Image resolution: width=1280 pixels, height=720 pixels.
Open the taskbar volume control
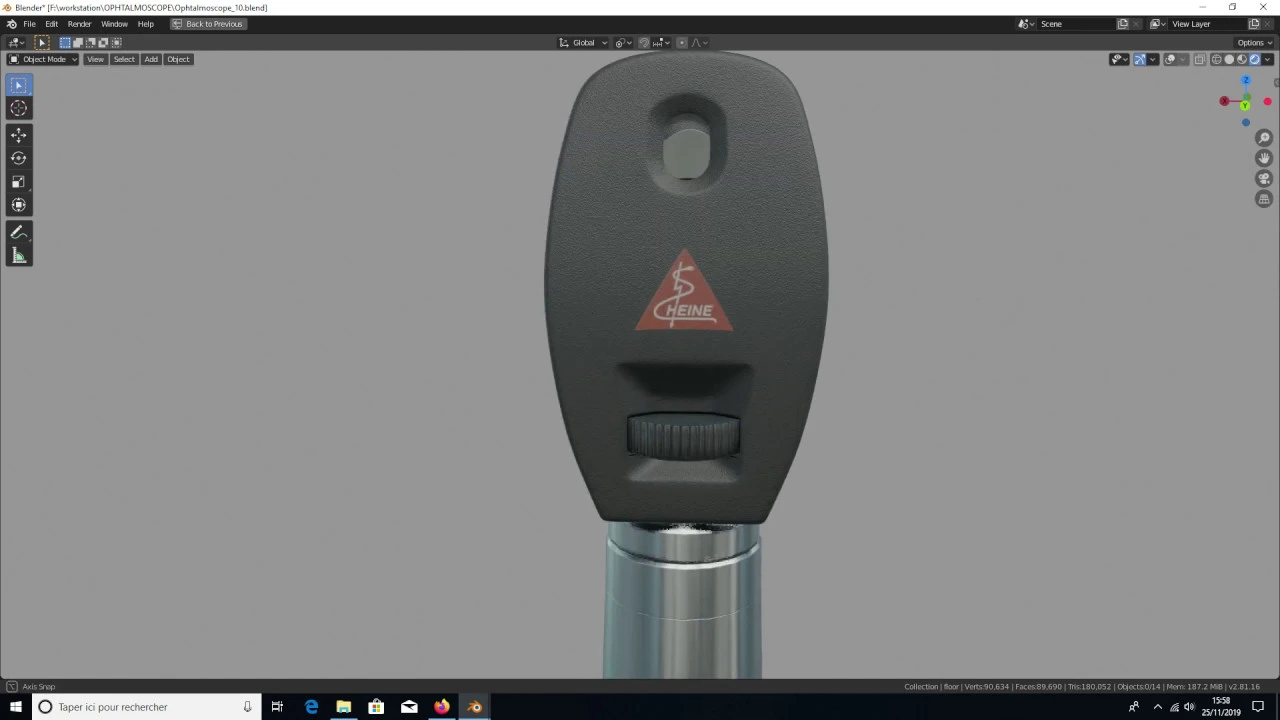[1189, 707]
